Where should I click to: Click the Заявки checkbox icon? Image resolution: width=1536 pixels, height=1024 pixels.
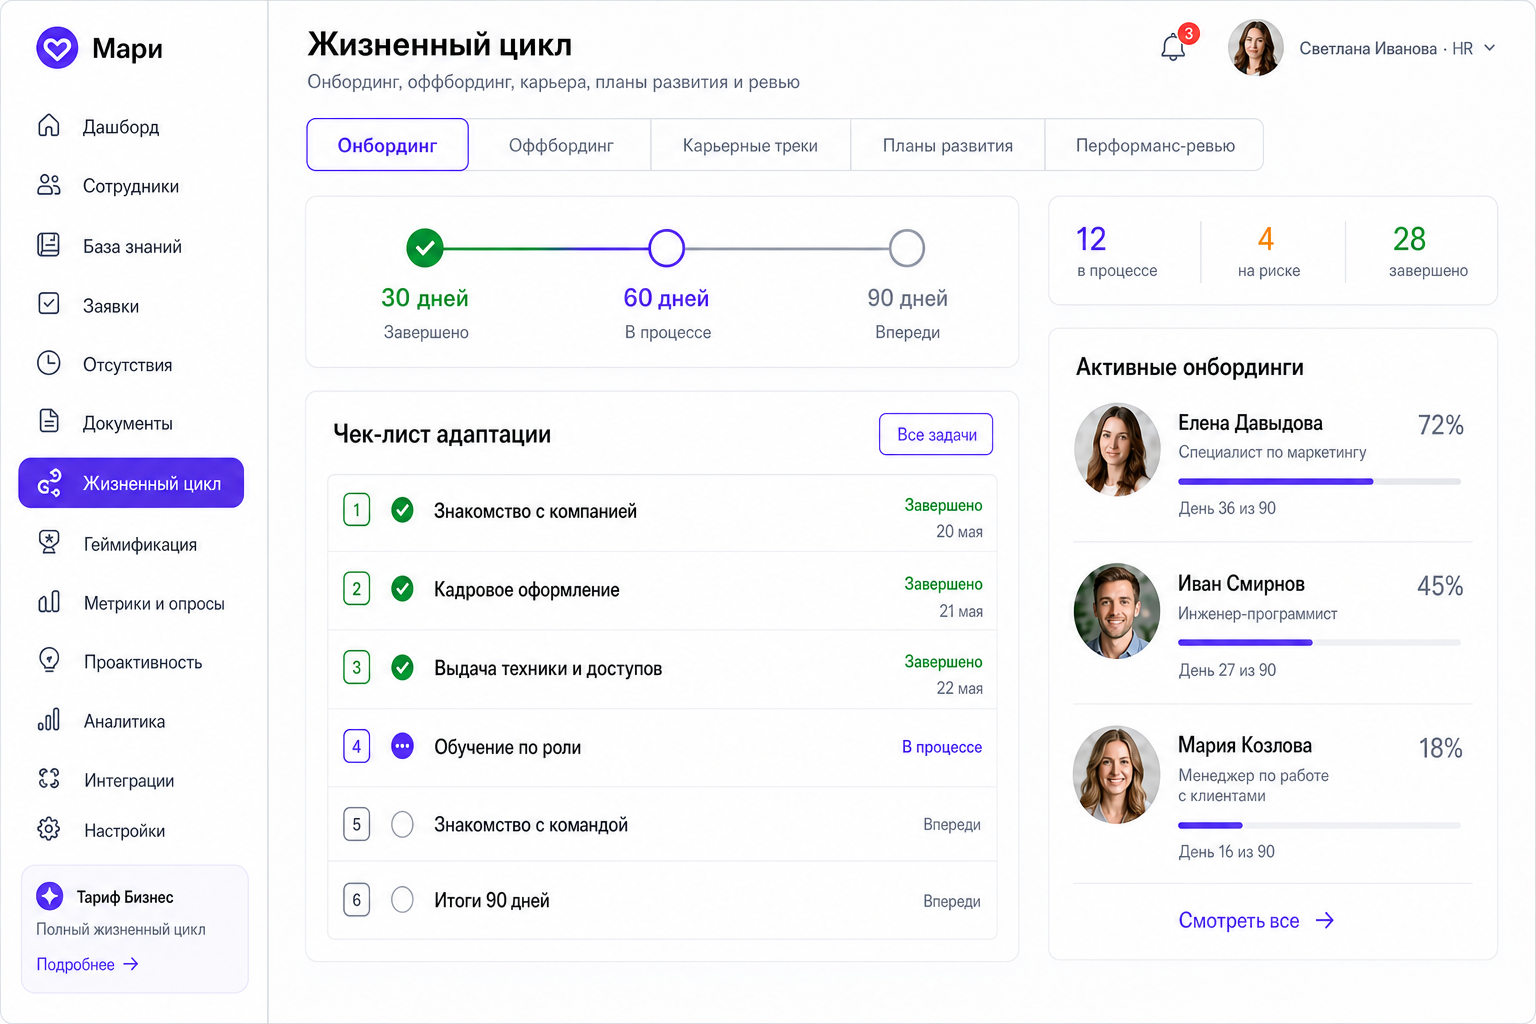49,304
